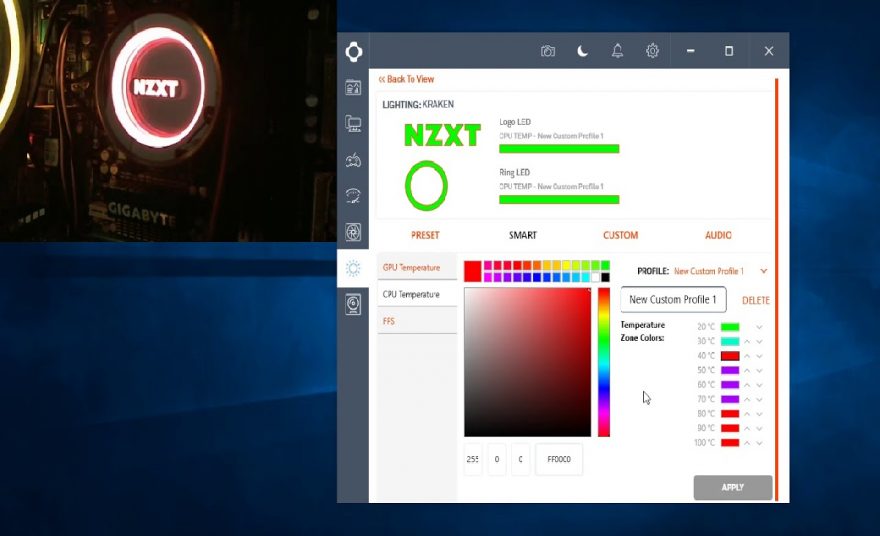Select the 90 °C red zone color
This screenshot has height=536, width=880.
pyautogui.click(x=730, y=428)
